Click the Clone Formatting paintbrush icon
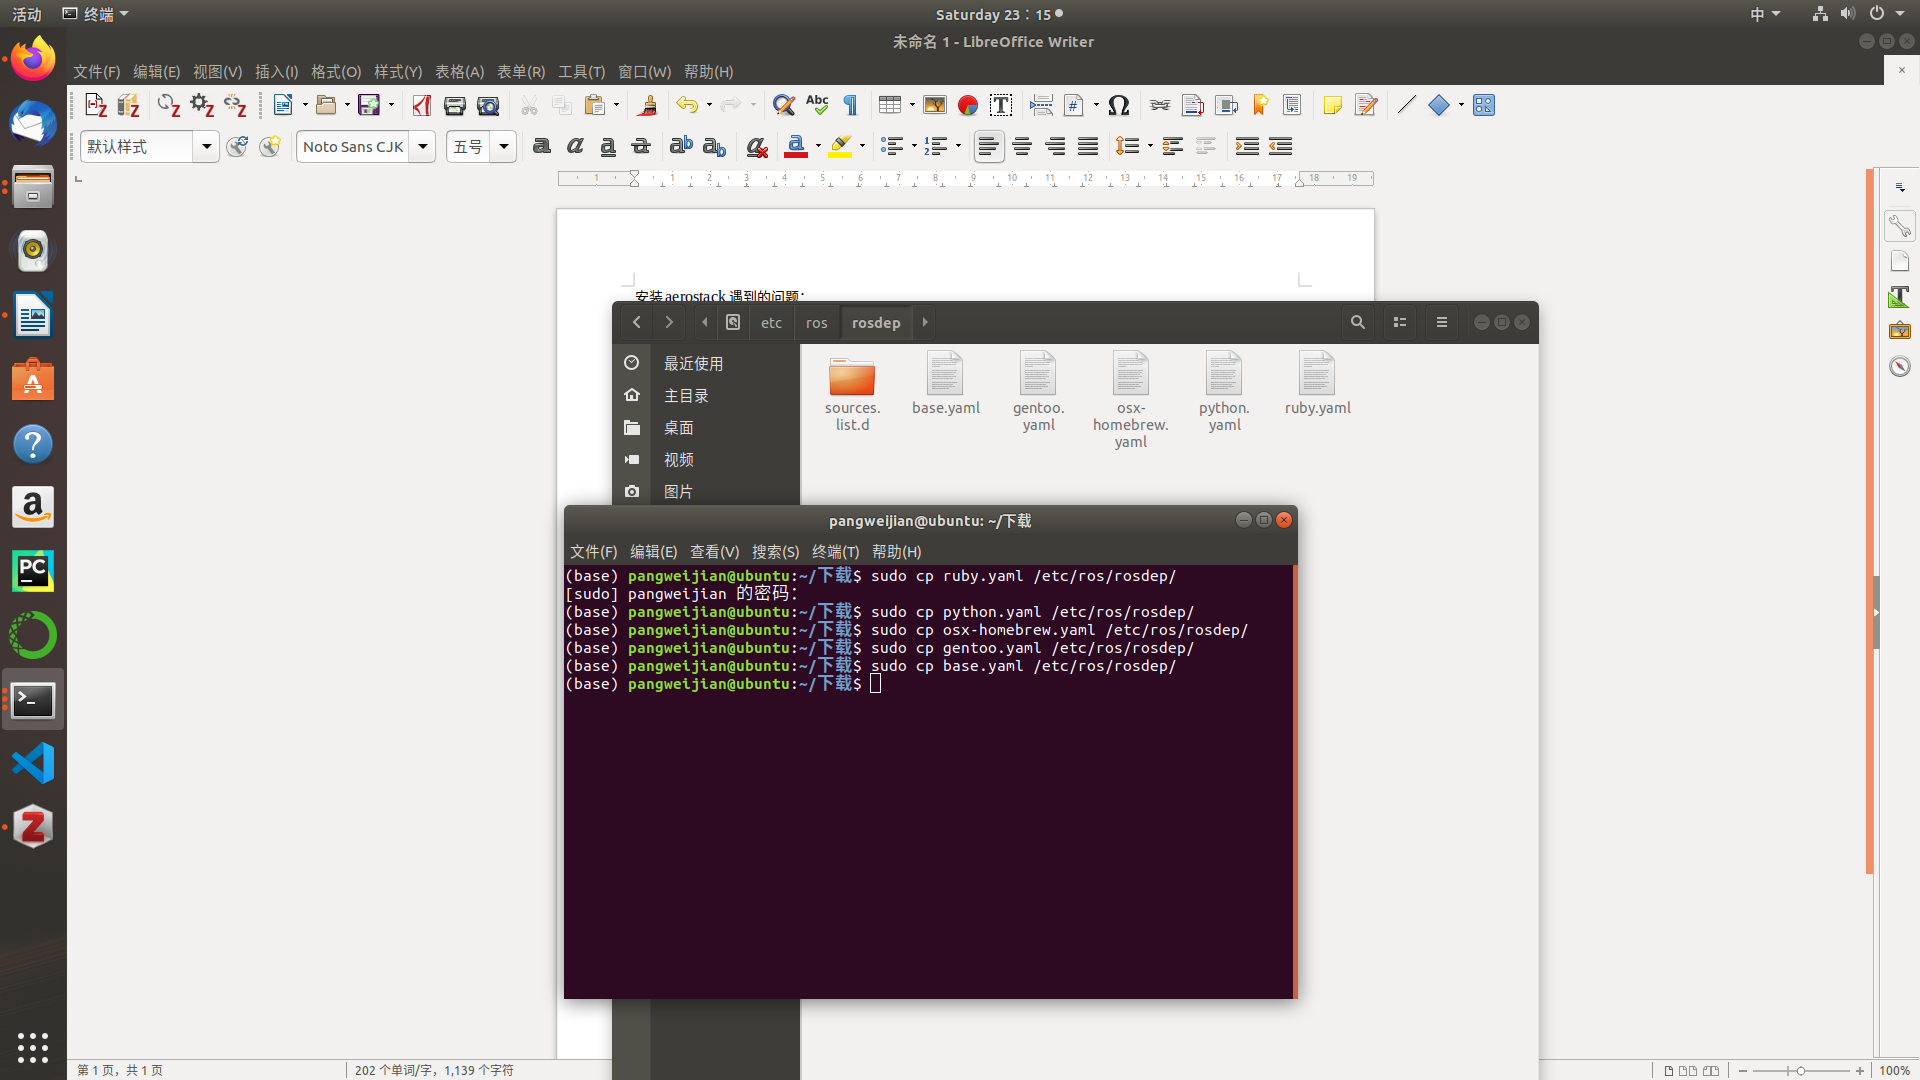1920x1080 pixels. click(647, 105)
